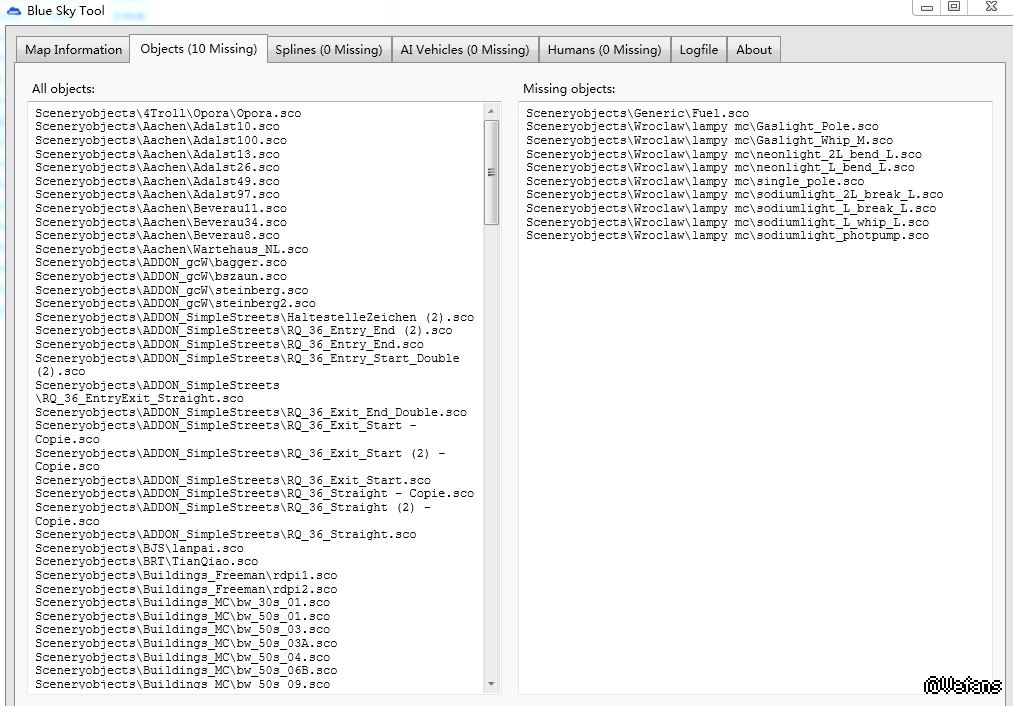The height and width of the screenshot is (706, 1013).
Task: Select Aachen\Beverau8.sco list entry
Action: pos(157,236)
